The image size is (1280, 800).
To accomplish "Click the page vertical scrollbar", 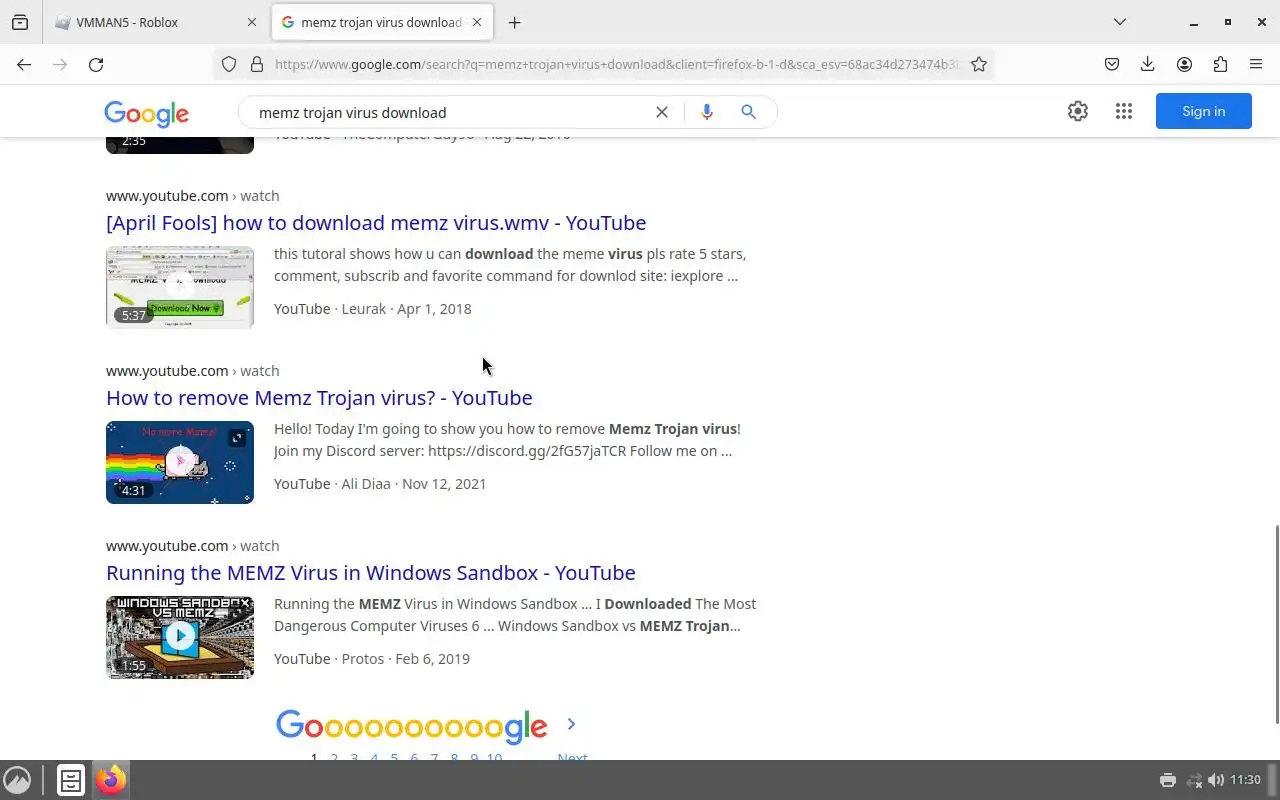I will click(1276, 623).
